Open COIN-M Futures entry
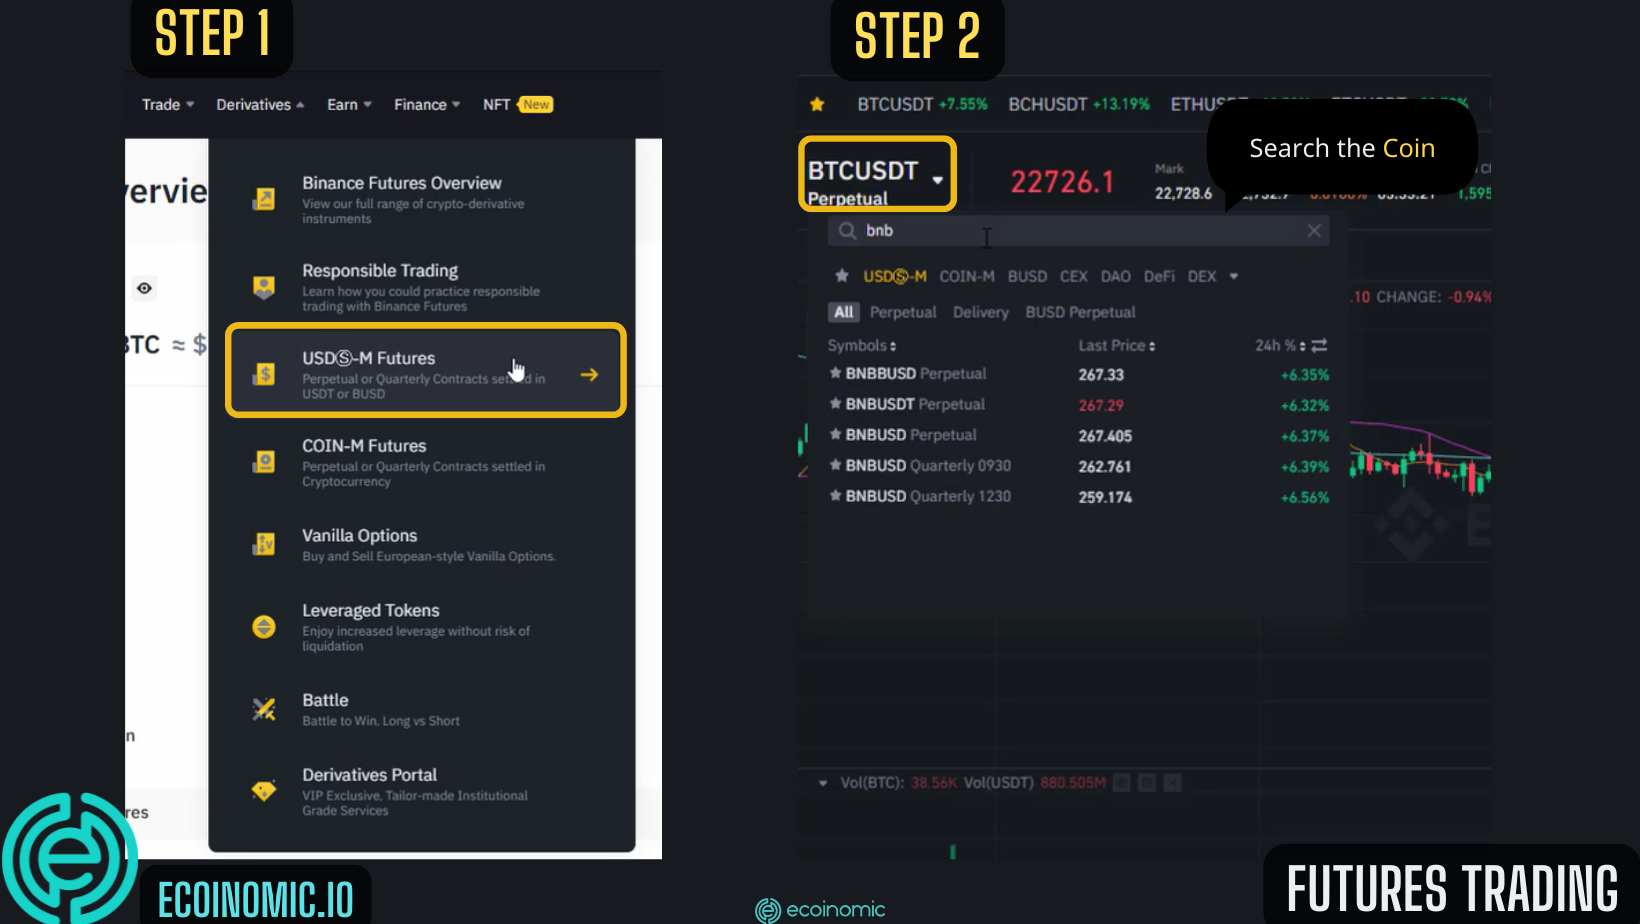The image size is (1640, 924). pyautogui.click(x=422, y=462)
